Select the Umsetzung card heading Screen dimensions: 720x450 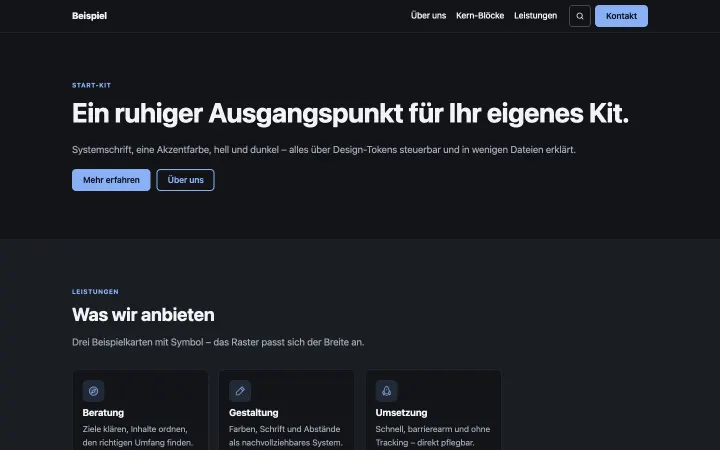[401, 413]
